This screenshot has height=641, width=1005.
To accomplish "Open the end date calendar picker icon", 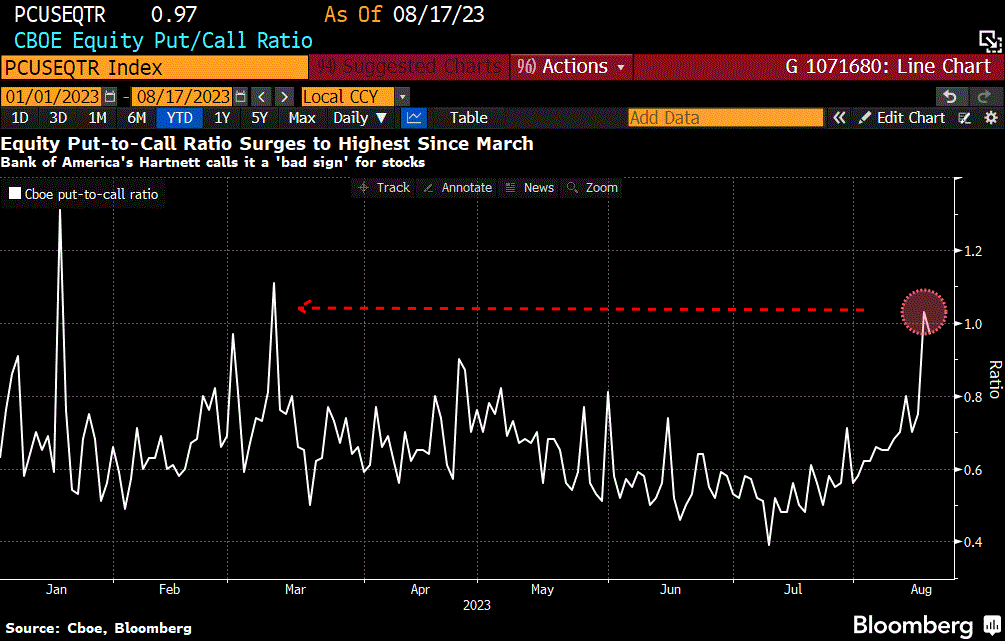I will [240, 97].
